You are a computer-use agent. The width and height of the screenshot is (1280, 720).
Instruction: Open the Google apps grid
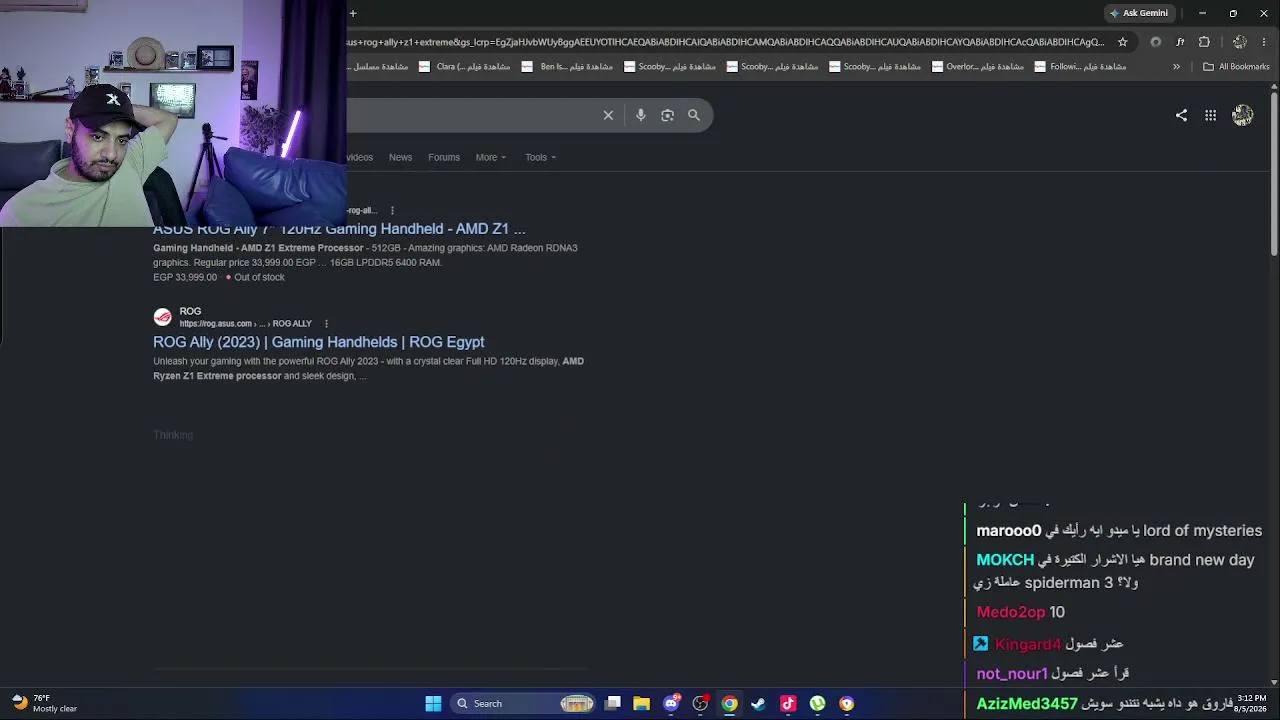[x=1210, y=115]
